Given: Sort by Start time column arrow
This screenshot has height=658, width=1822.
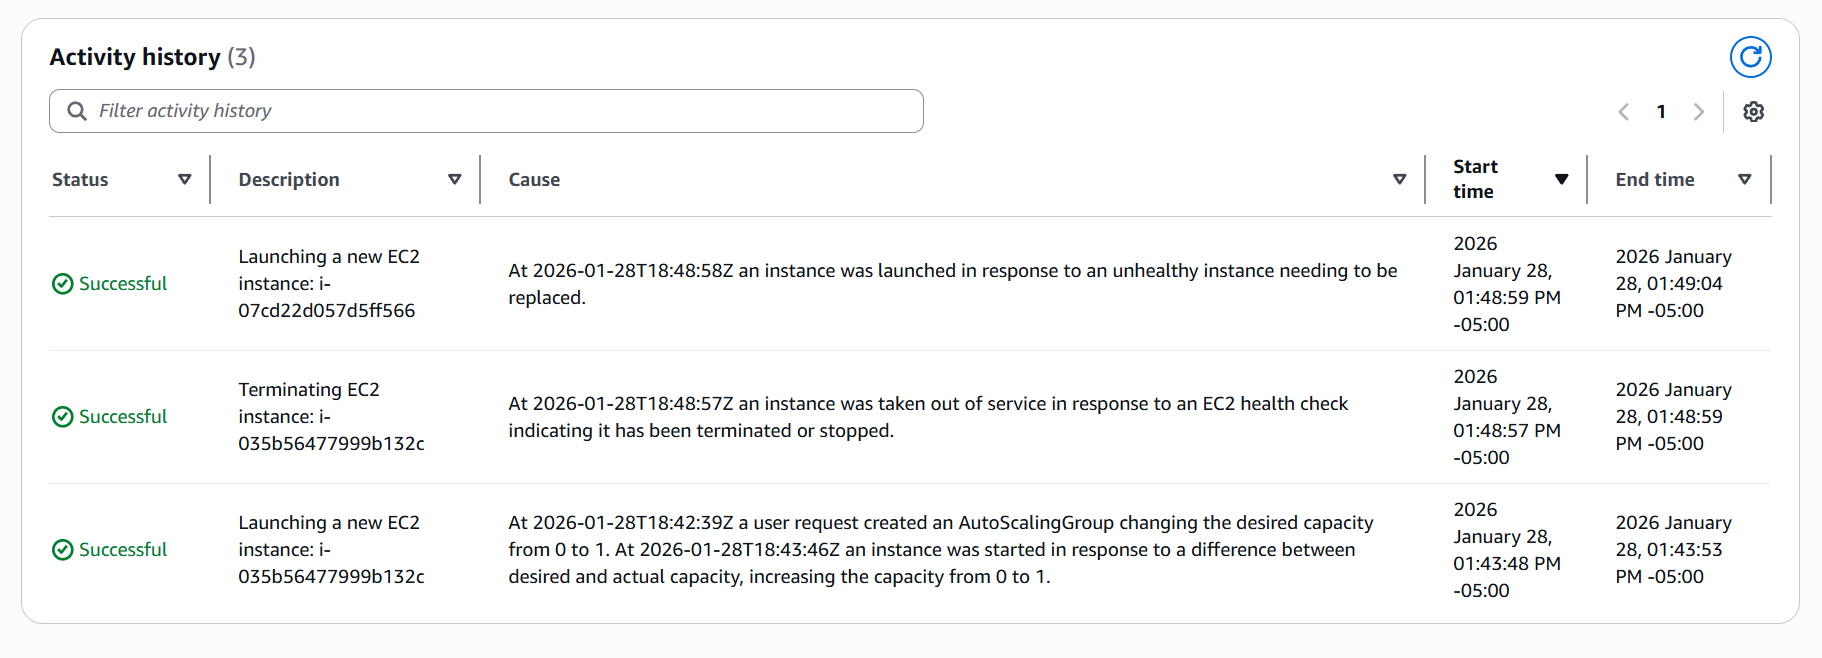Looking at the screenshot, I should [1561, 180].
